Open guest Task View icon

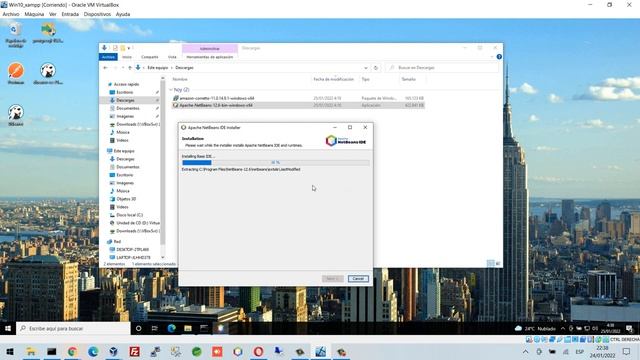coord(155,328)
